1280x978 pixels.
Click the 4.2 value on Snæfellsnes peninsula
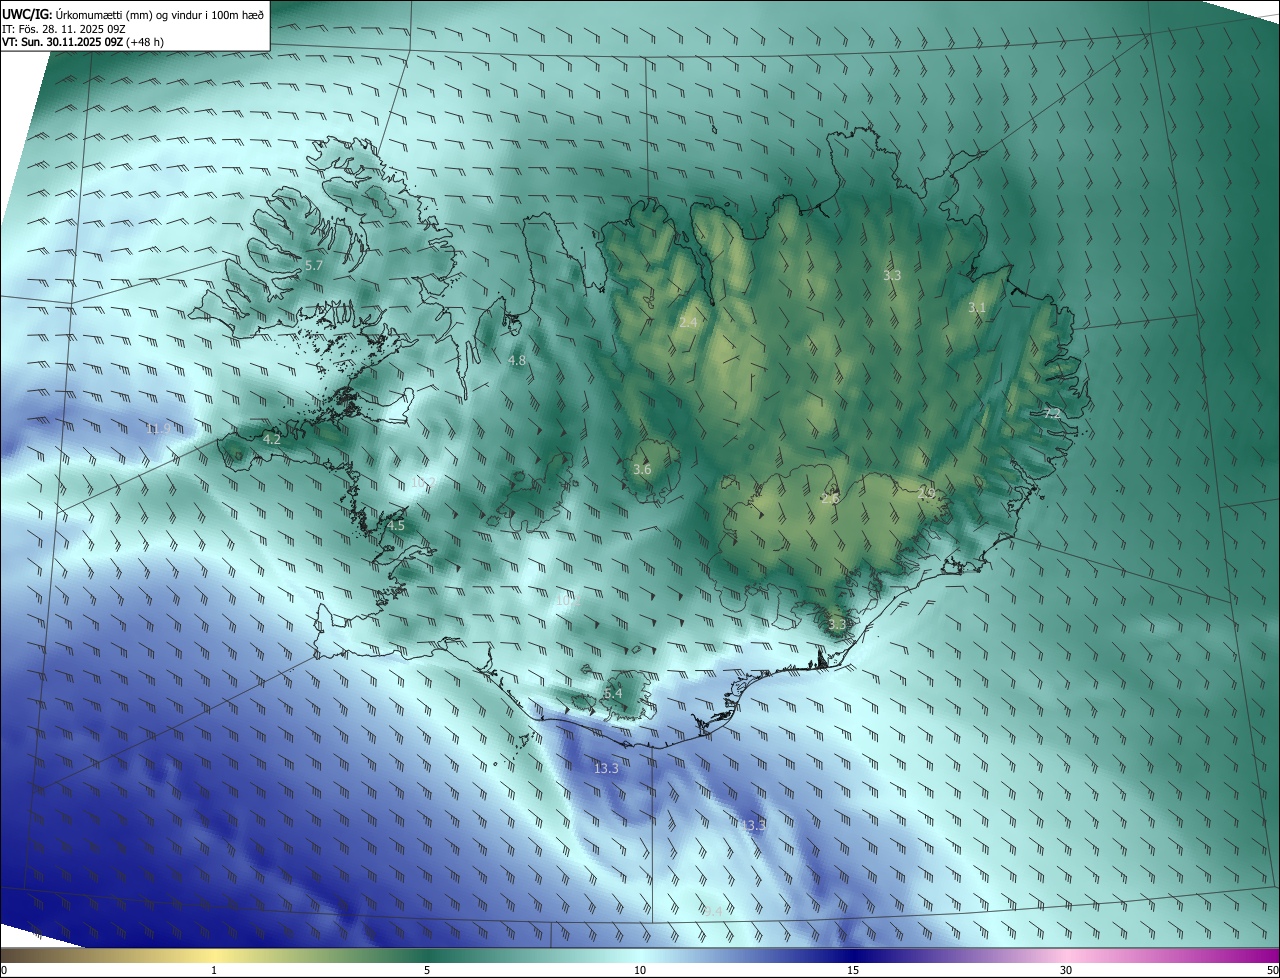point(271,439)
